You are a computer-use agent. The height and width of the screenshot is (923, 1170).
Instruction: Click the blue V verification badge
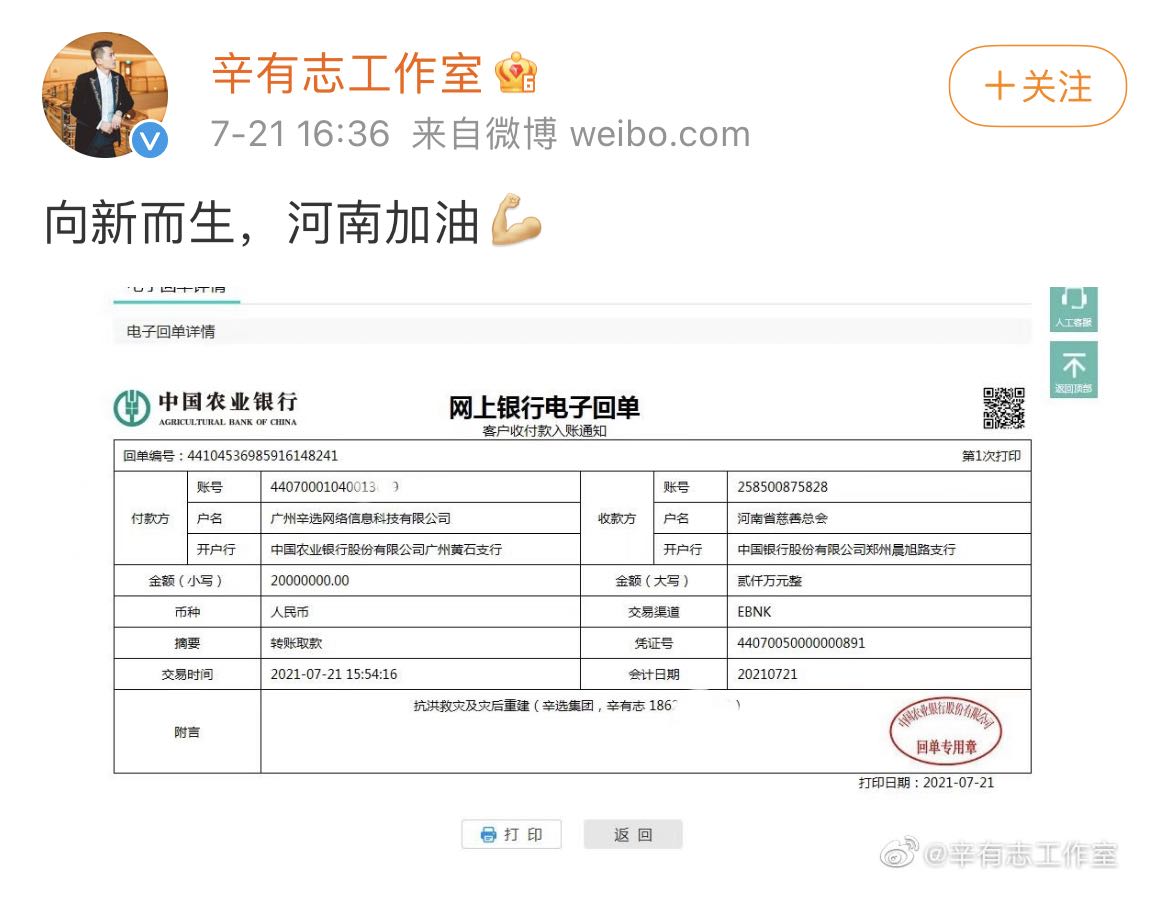pyautogui.click(x=150, y=140)
